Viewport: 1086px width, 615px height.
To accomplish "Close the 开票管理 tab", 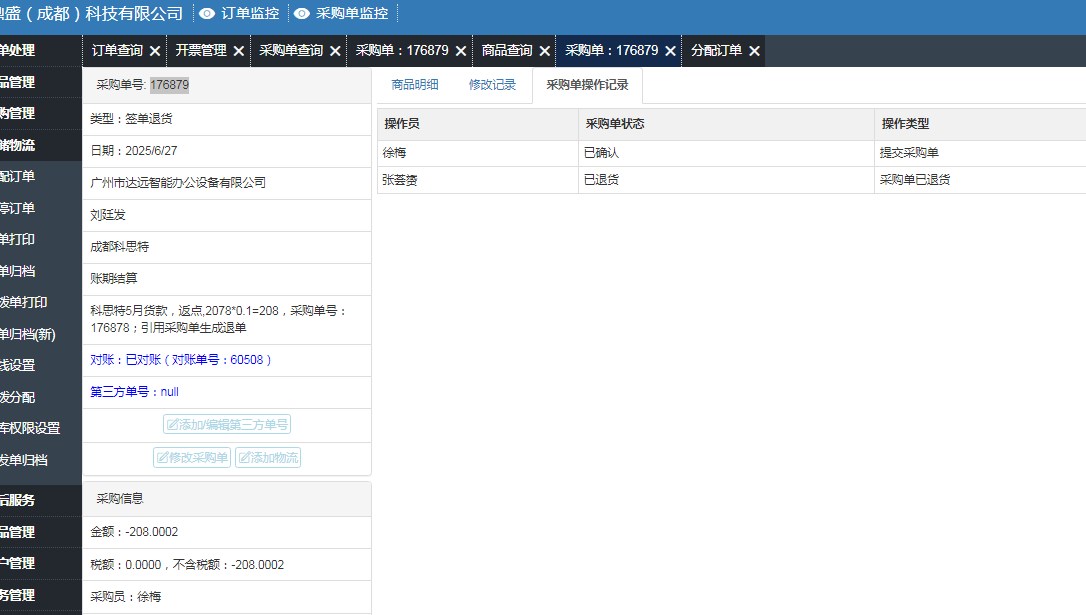I will click(239, 51).
